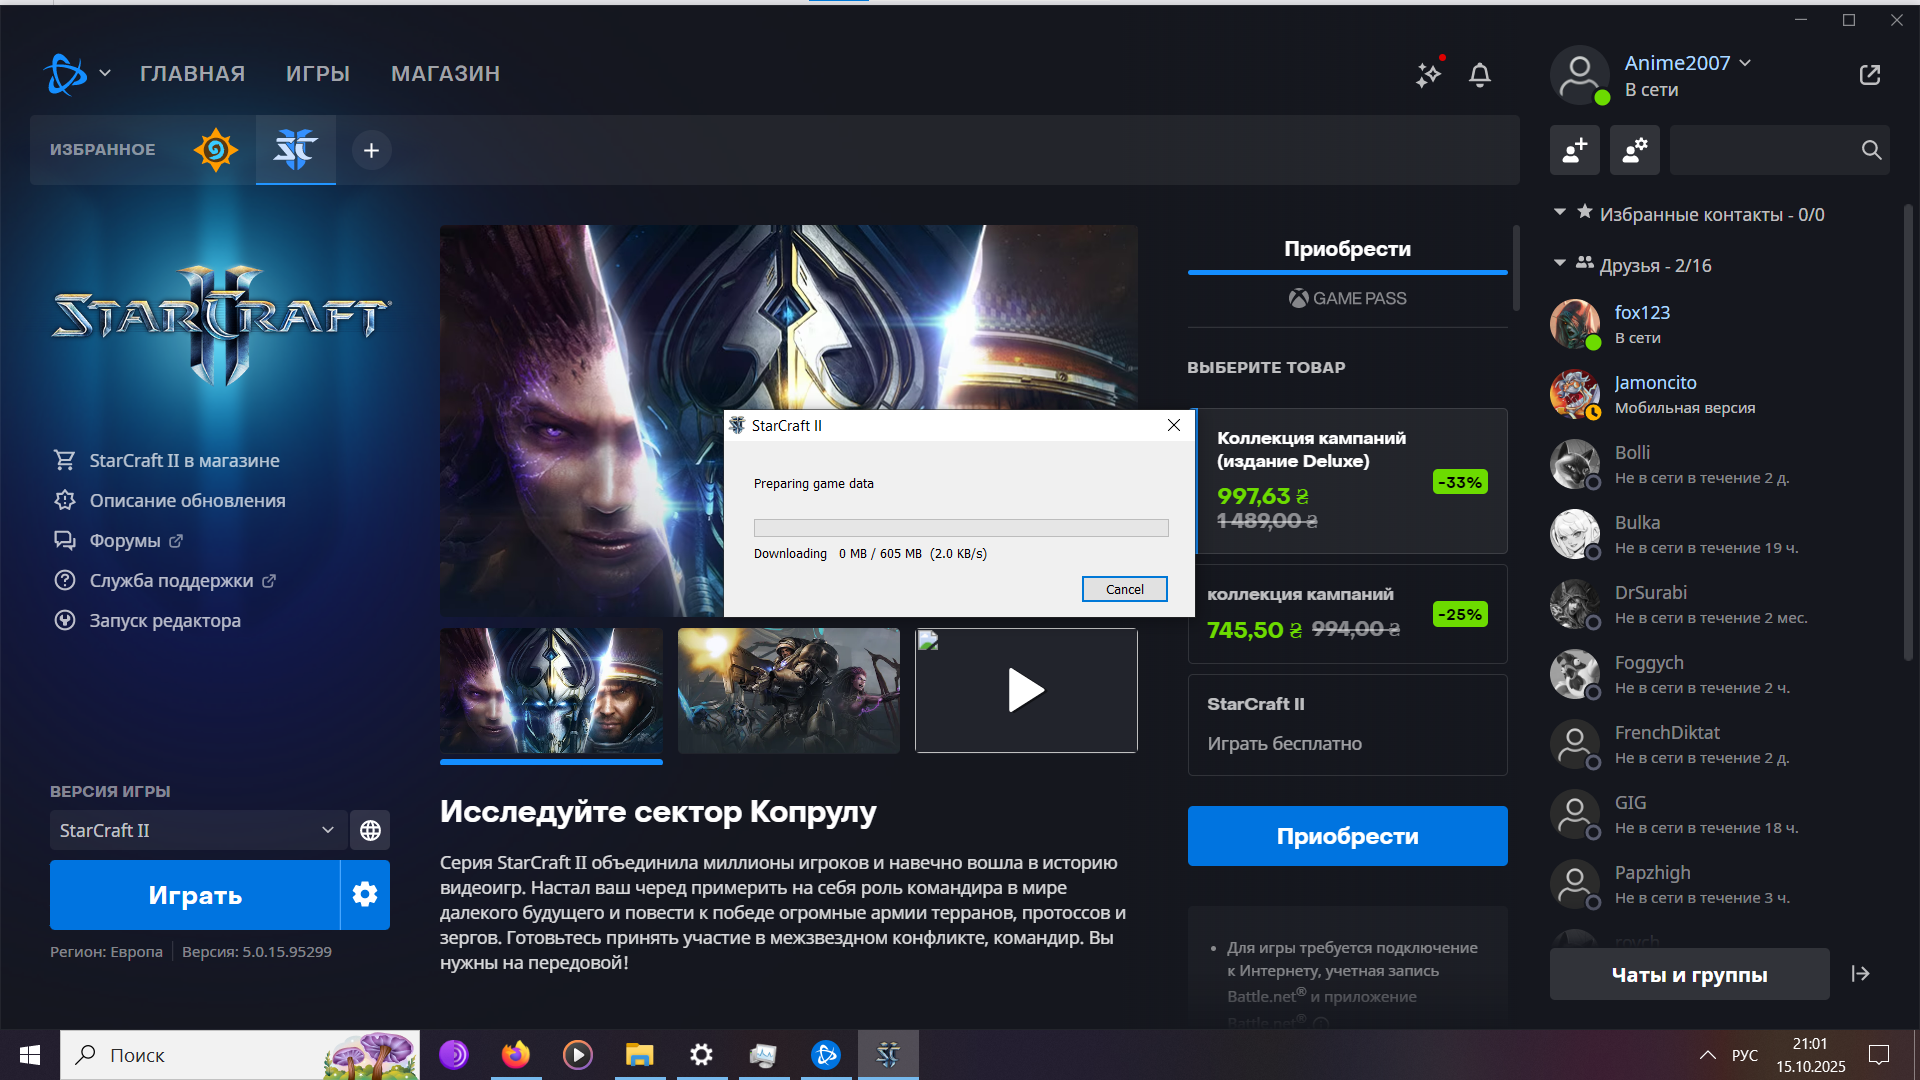Click the sparkle news icon
The width and height of the screenshot is (1920, 1080).
coord(1428,74)
